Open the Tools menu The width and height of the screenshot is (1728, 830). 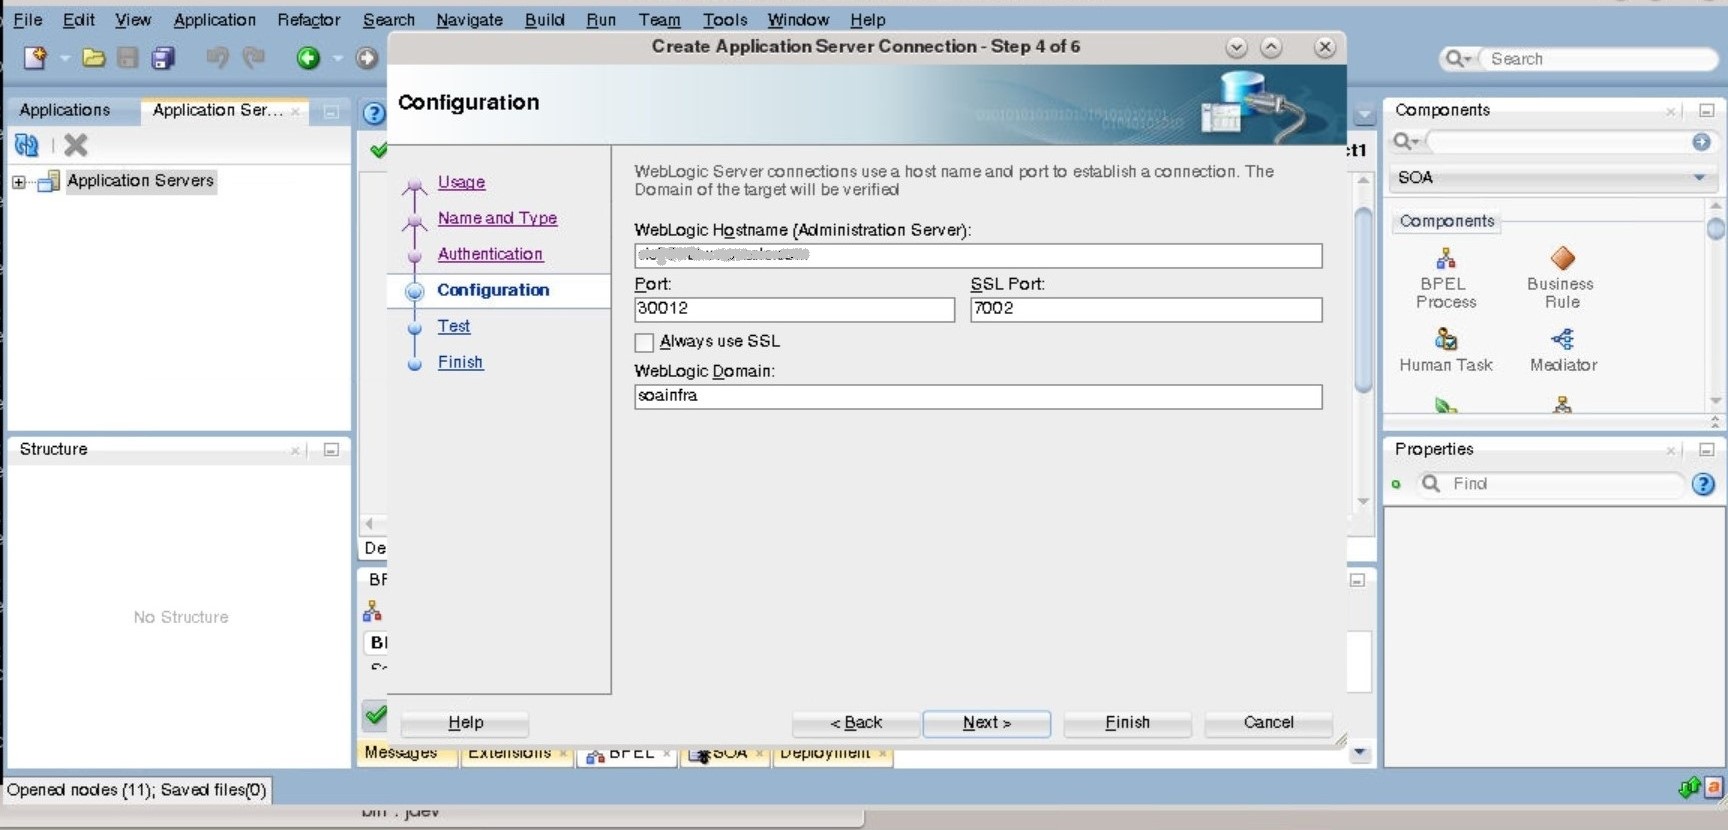click(x=725, y=20)
